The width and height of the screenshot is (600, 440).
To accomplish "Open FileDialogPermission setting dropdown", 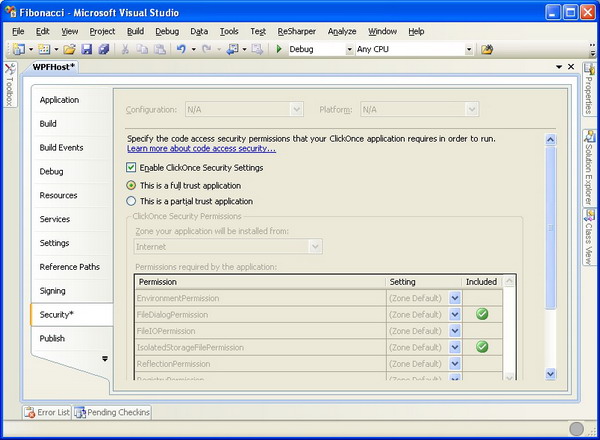I will tap(455, 314).
